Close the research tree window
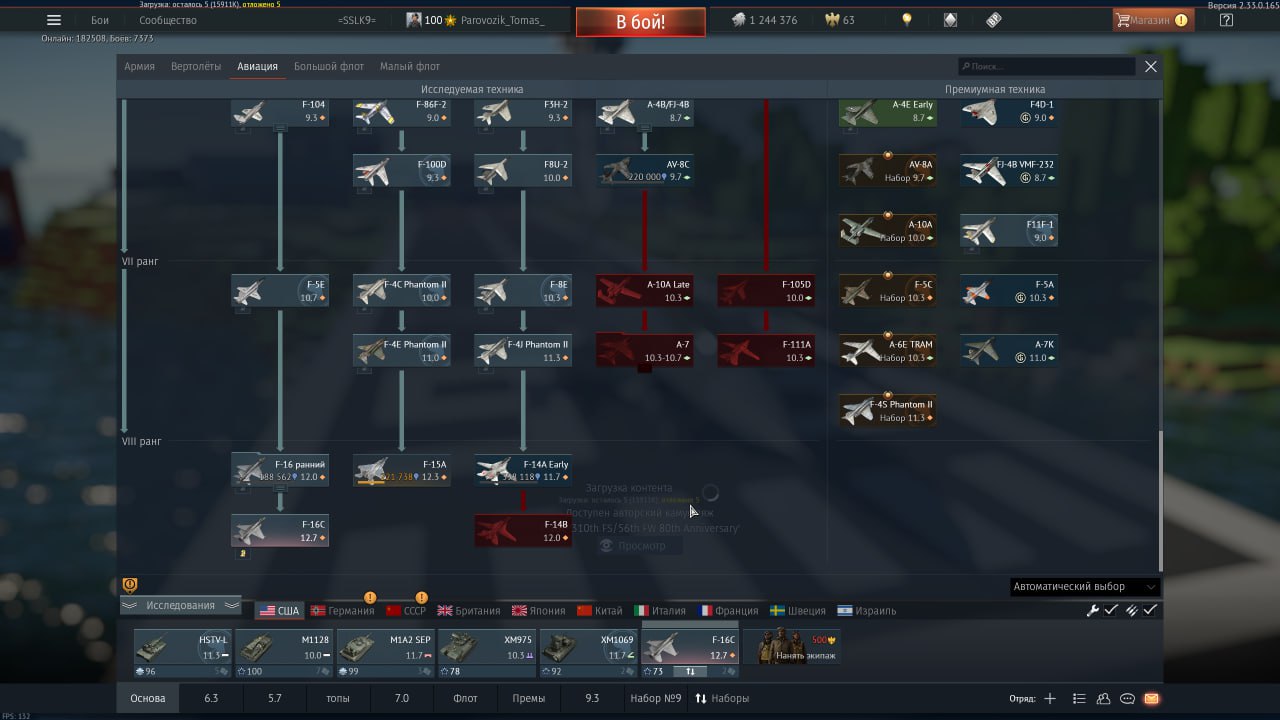 tap(1151, 66)
